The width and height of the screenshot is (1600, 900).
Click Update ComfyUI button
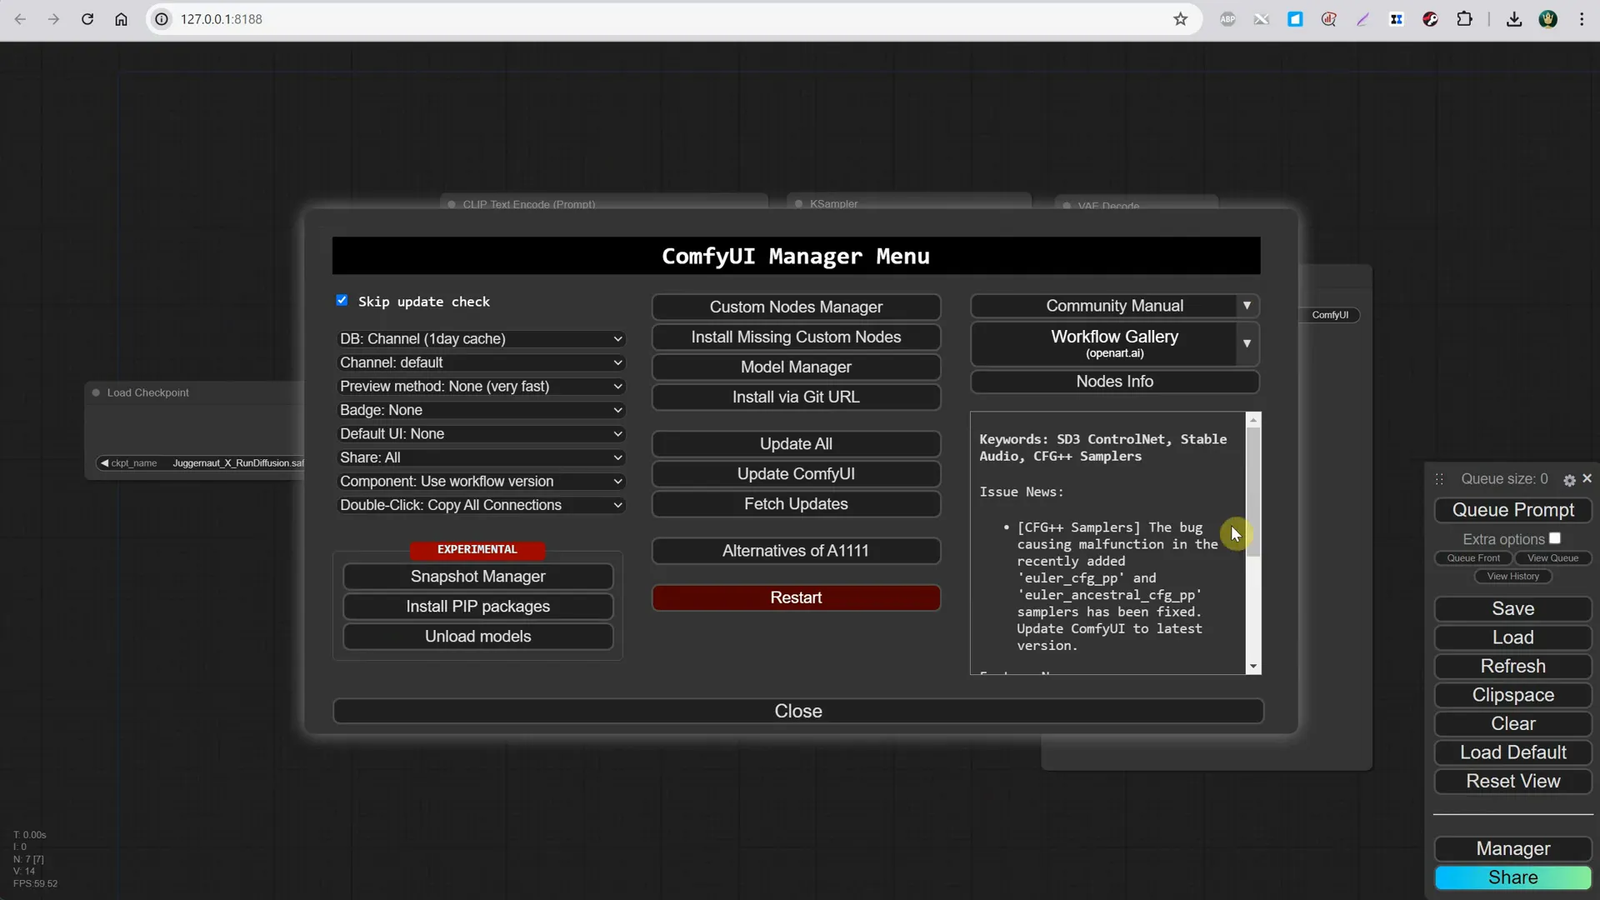[796, 474]
